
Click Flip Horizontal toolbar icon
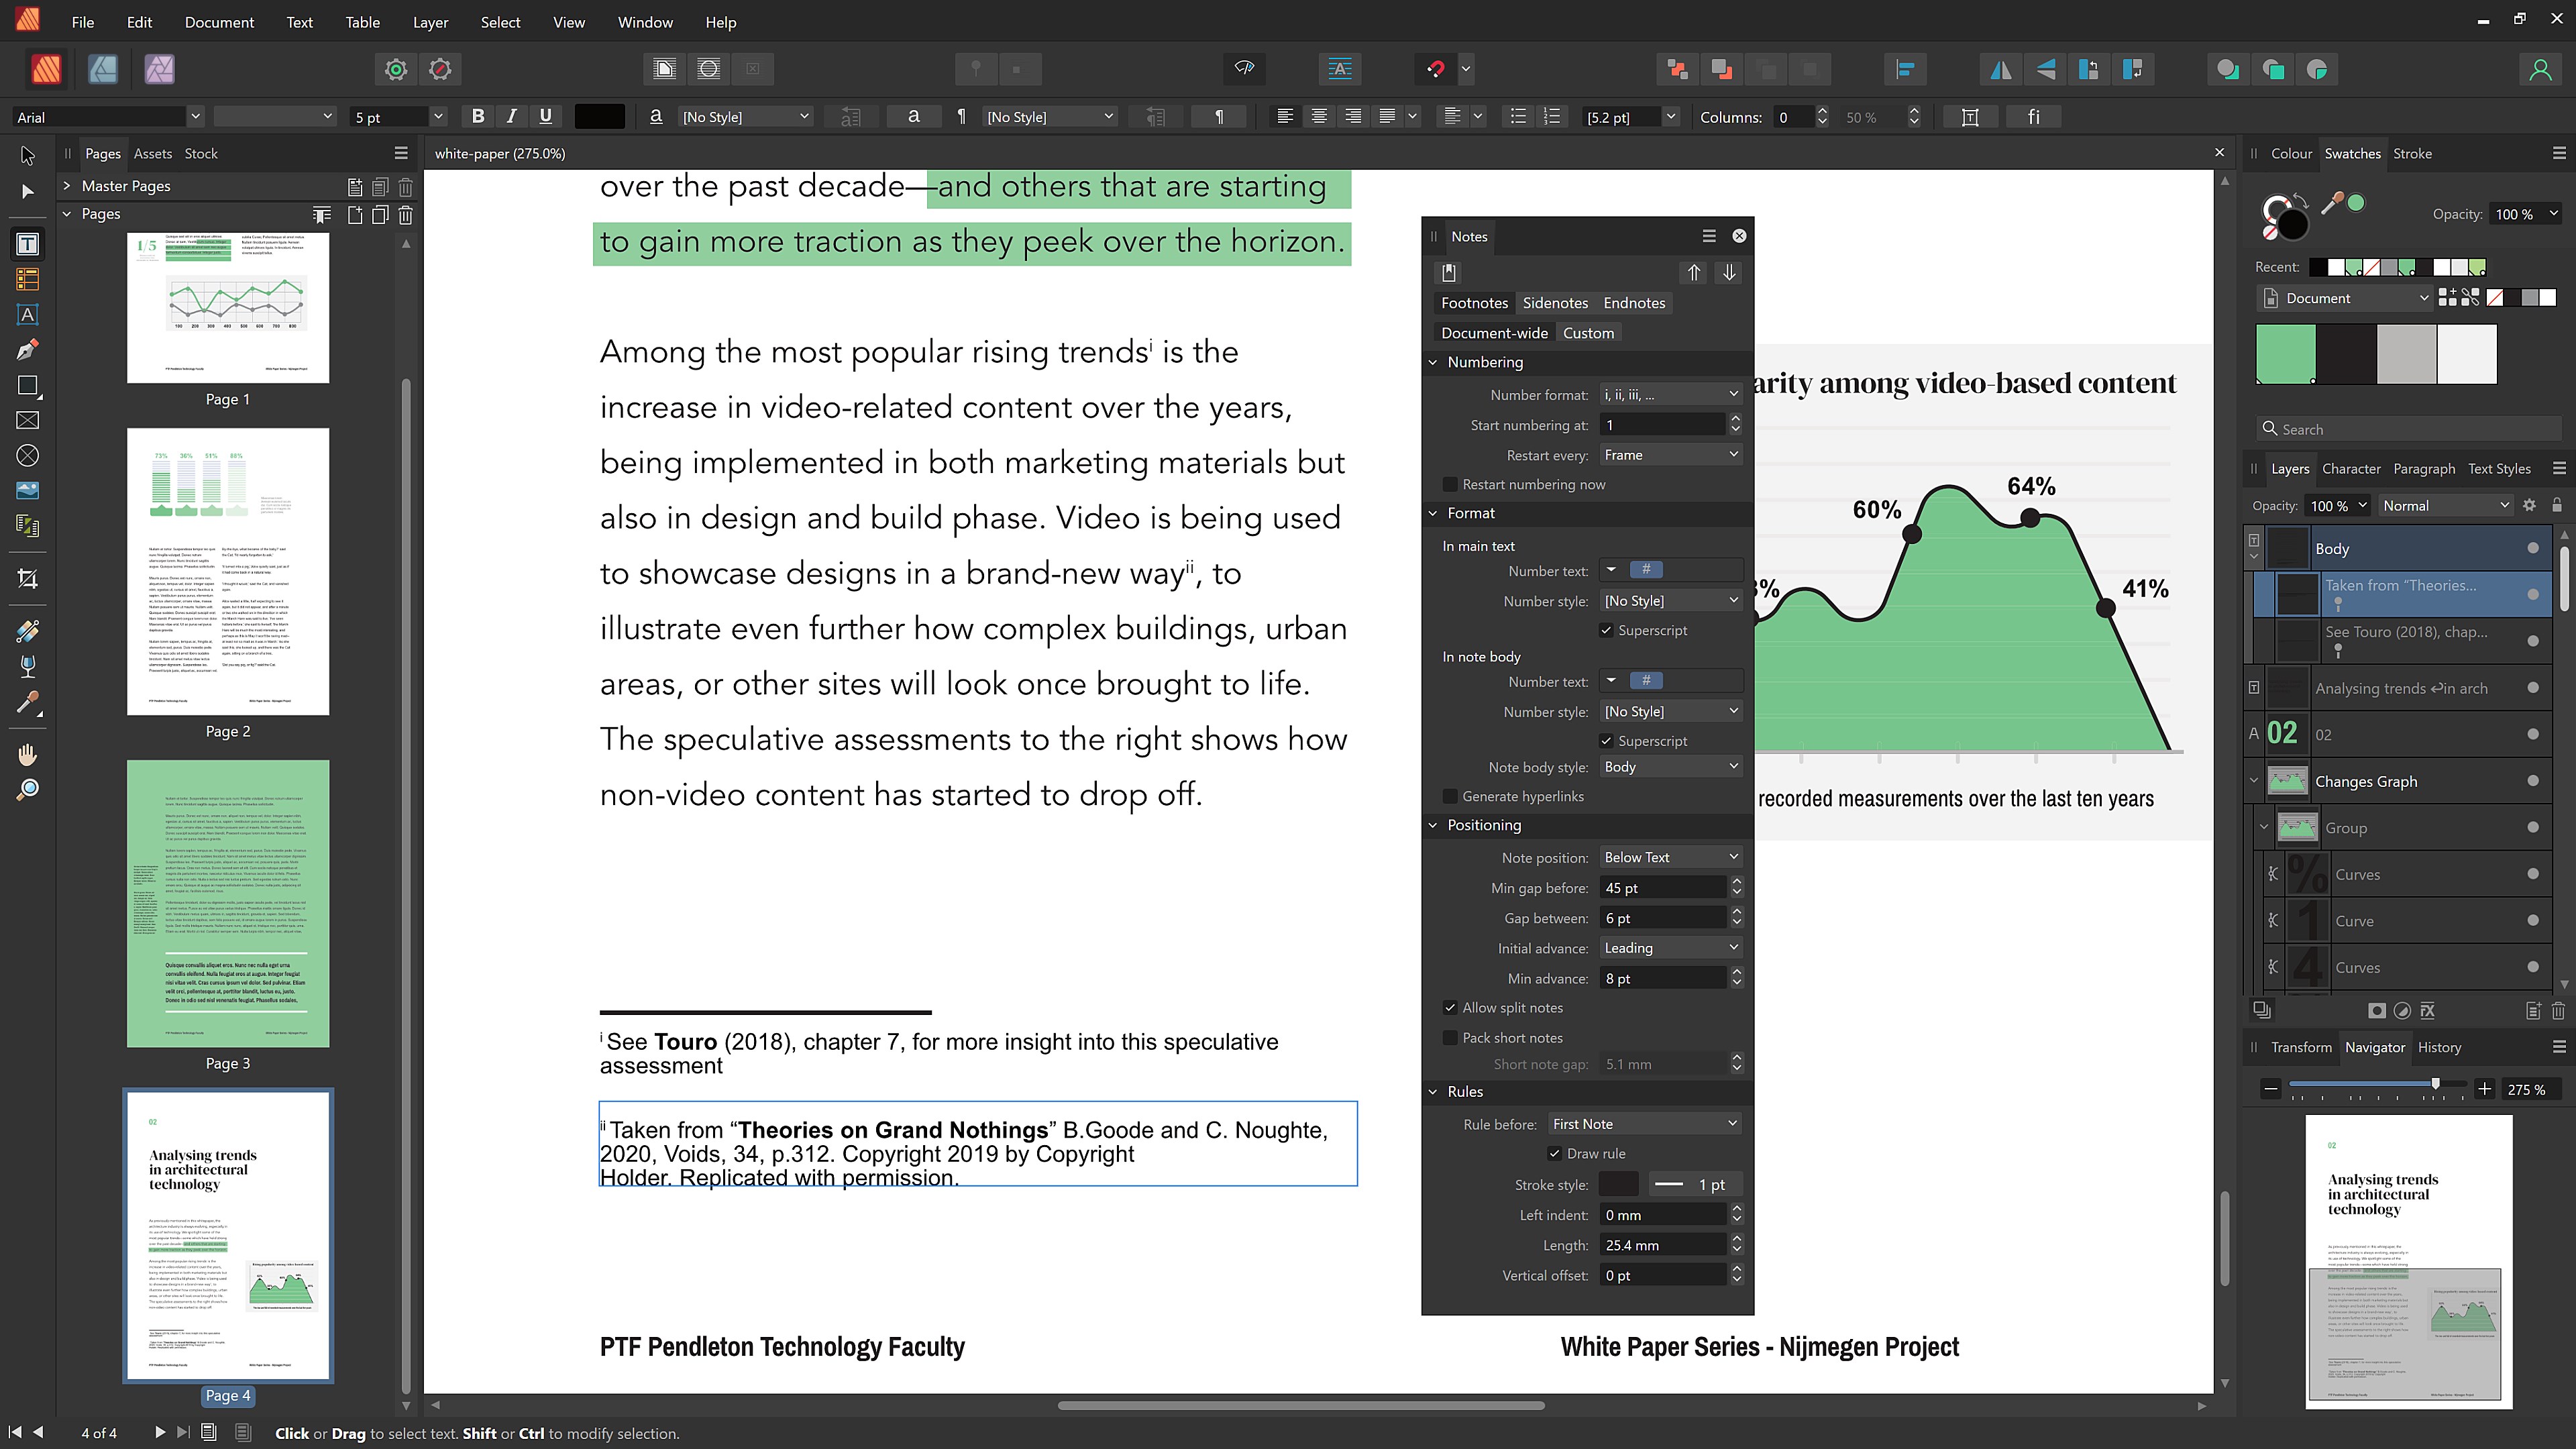(x=2001, y=69)
